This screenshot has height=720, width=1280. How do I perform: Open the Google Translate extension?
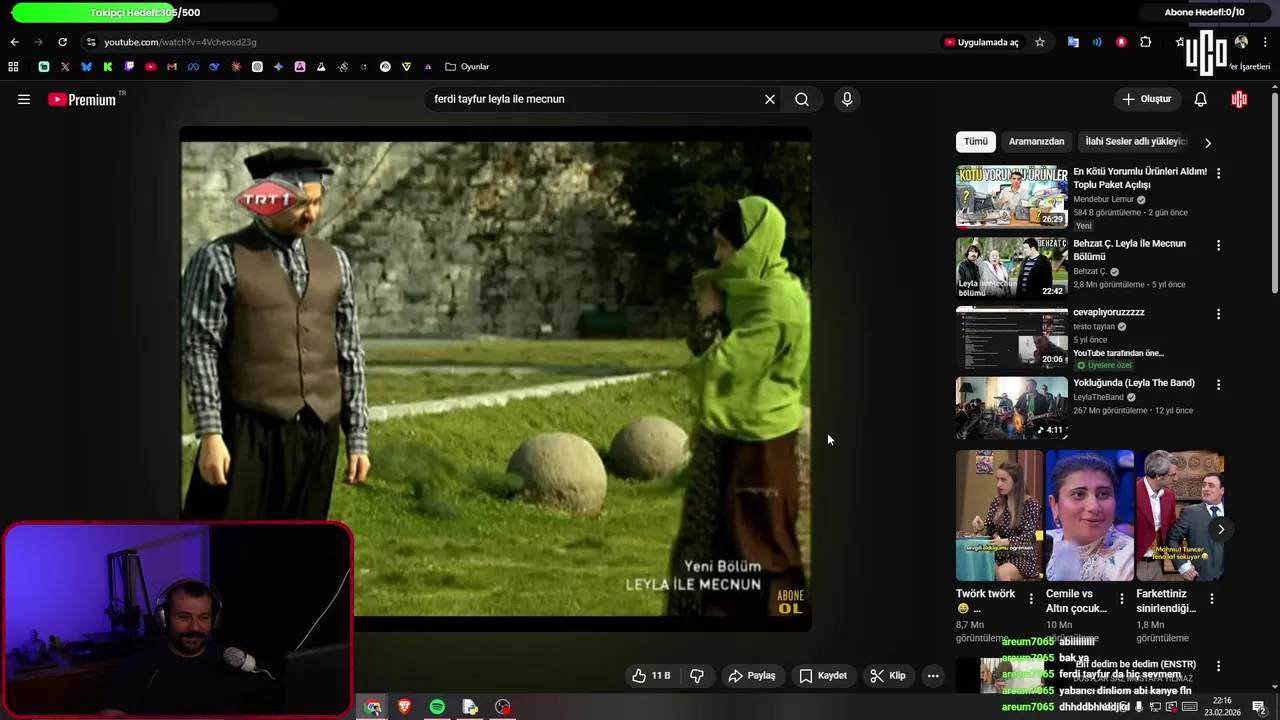[x=1073, y=42]
